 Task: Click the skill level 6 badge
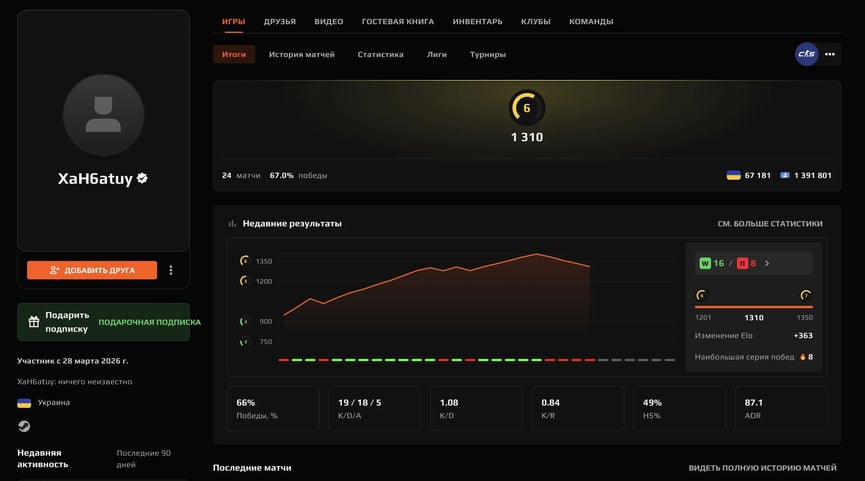click(527, 108)
